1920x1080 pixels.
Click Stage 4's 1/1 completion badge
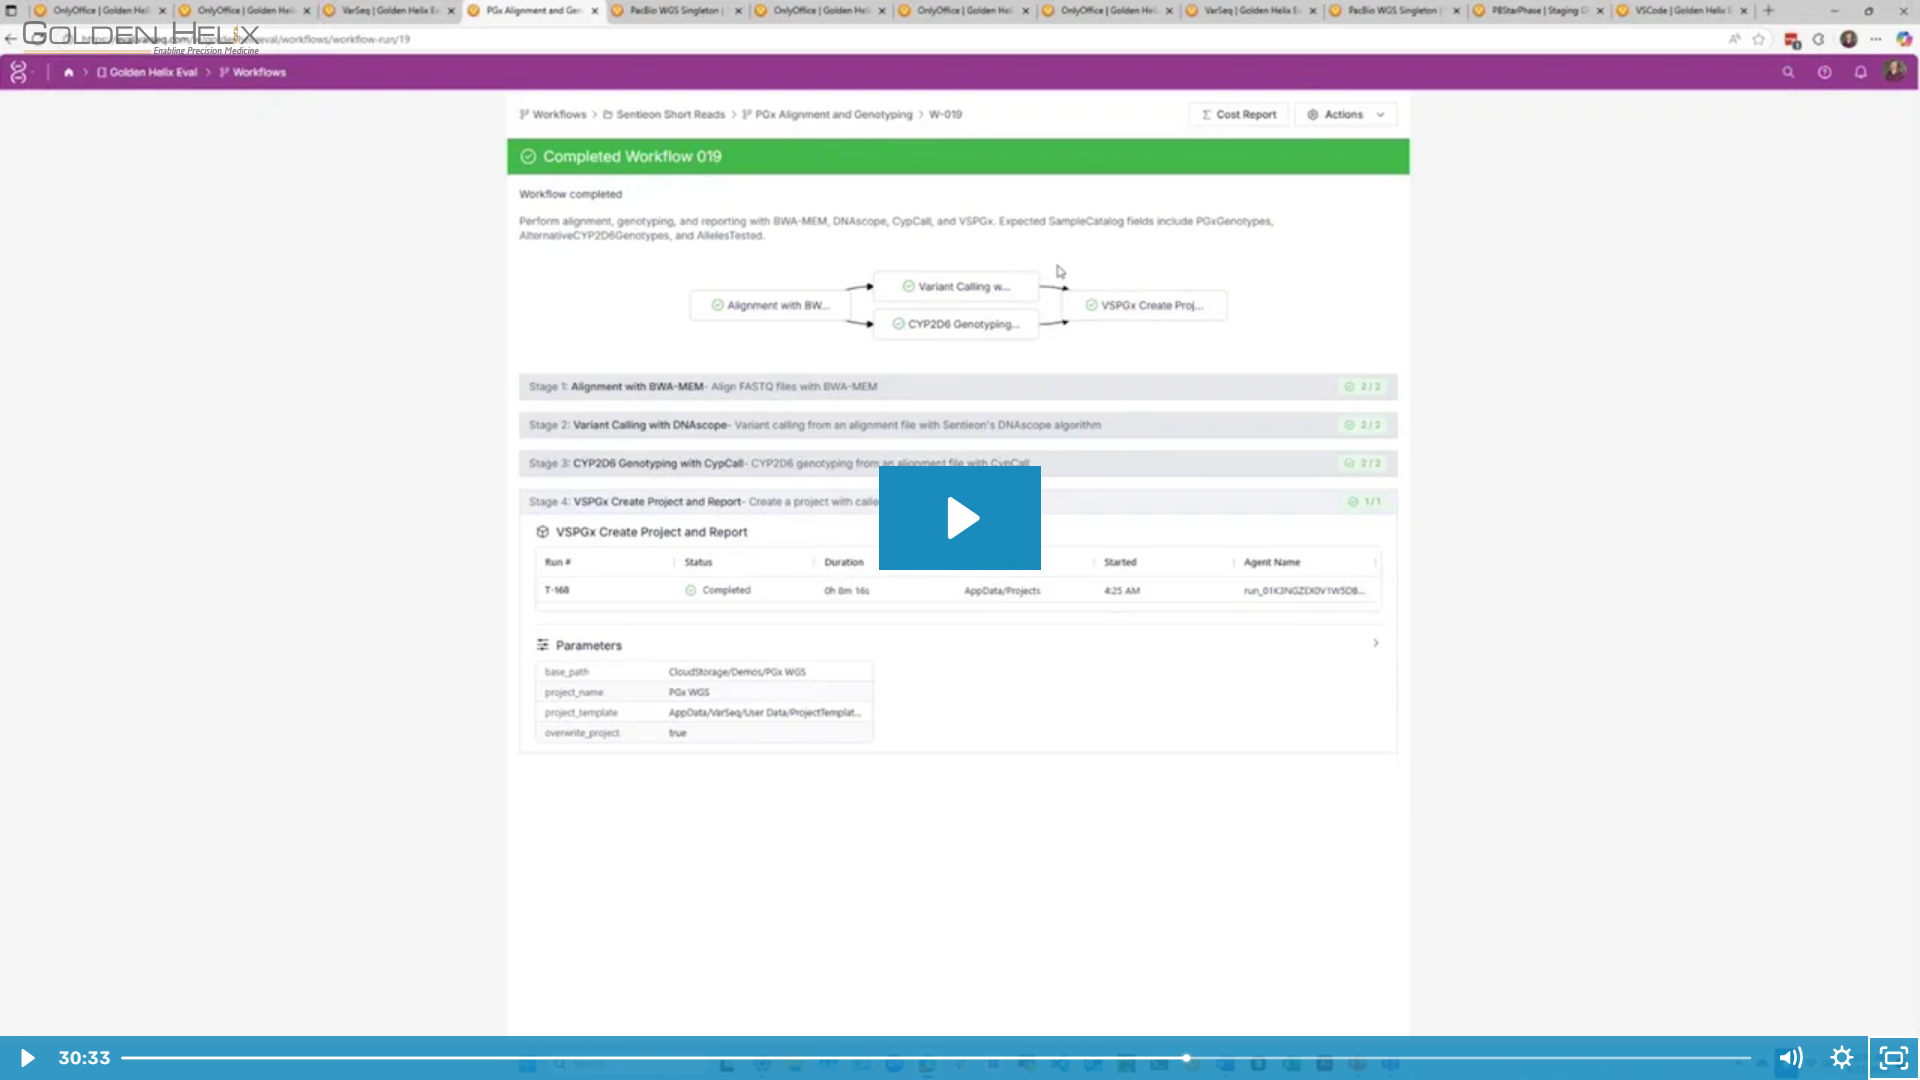1365,501
